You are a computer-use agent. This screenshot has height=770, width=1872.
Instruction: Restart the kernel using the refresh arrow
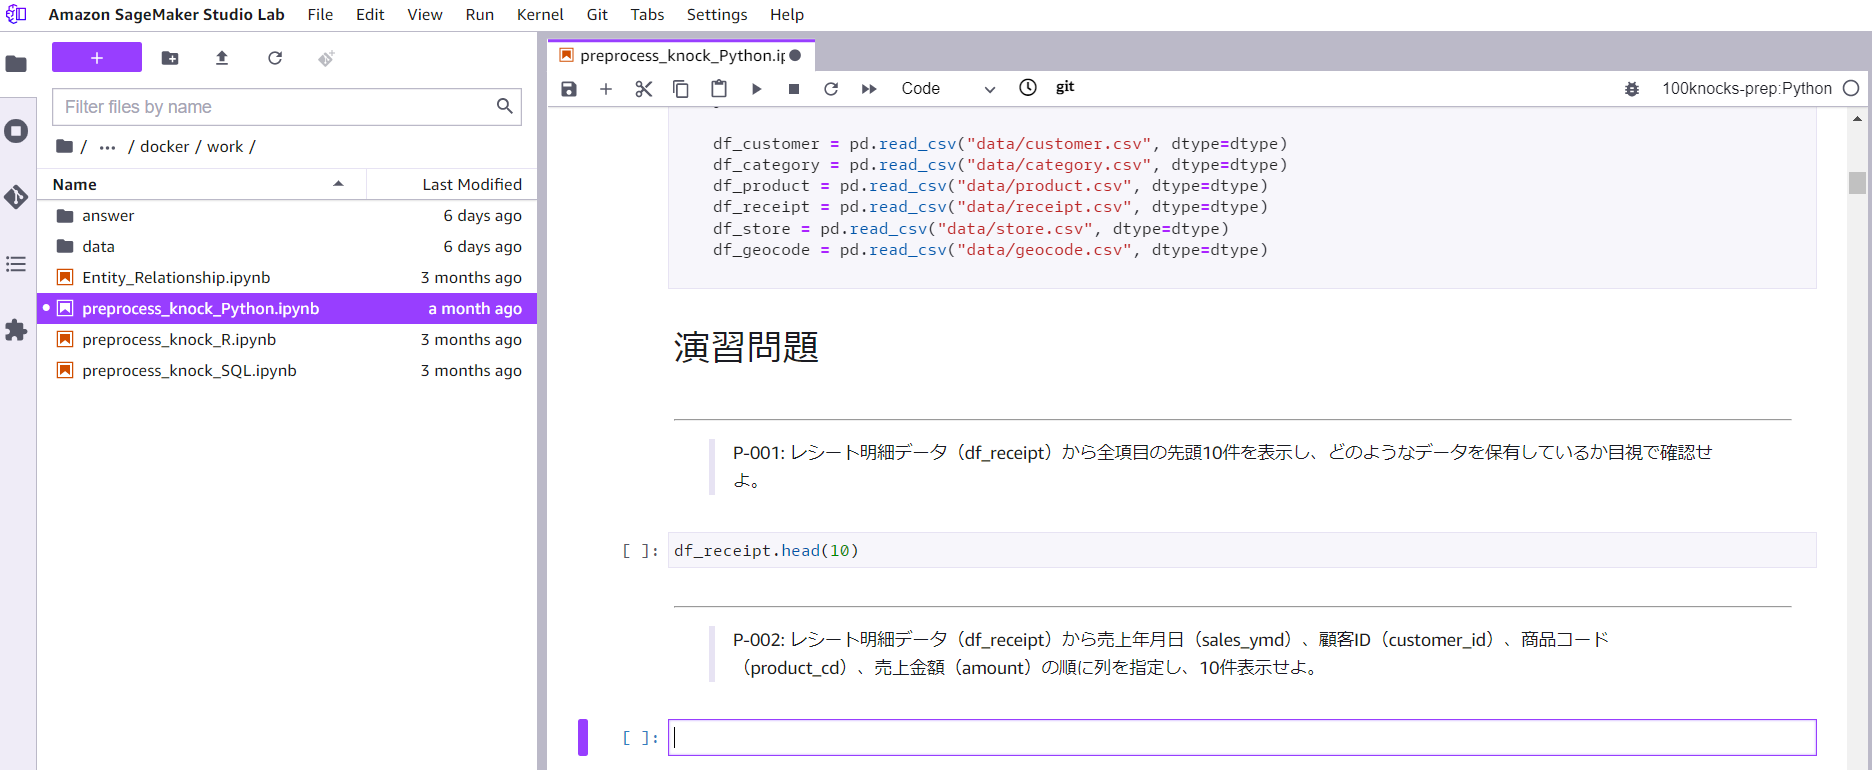831,89
